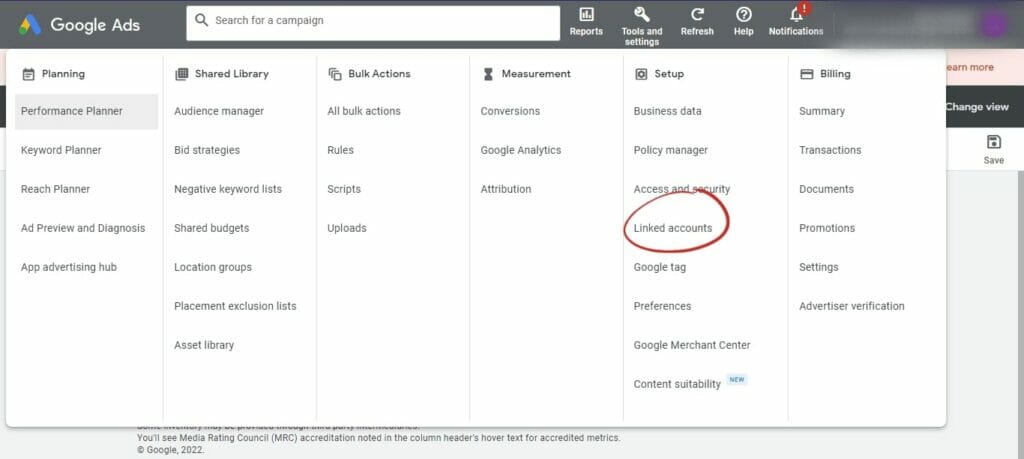Go to Advertiser verification
The width and height of the screenshot is (1024, 459).
point(852,306)
